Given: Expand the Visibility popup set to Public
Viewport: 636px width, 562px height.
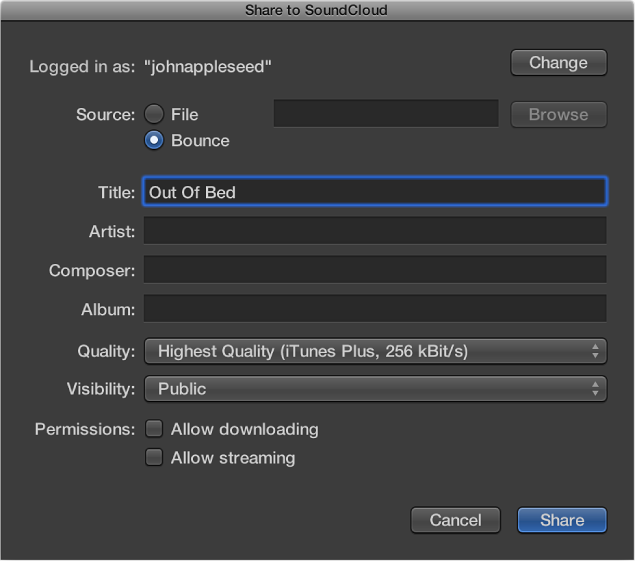Looking at the screenshot, I should click(x=375, y=388).
